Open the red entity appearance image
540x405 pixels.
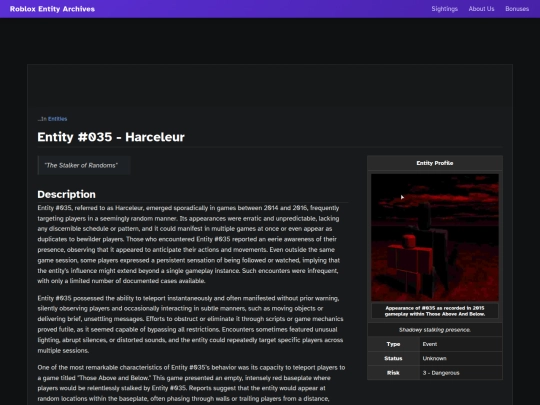pyautogui.click(x=435, y=238)
